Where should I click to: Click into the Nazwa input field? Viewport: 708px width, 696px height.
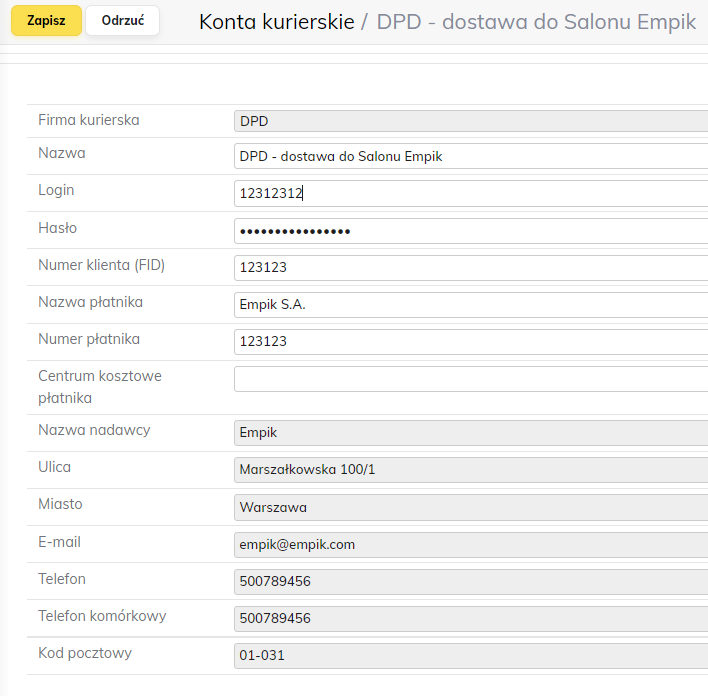[x=470, y=156]
